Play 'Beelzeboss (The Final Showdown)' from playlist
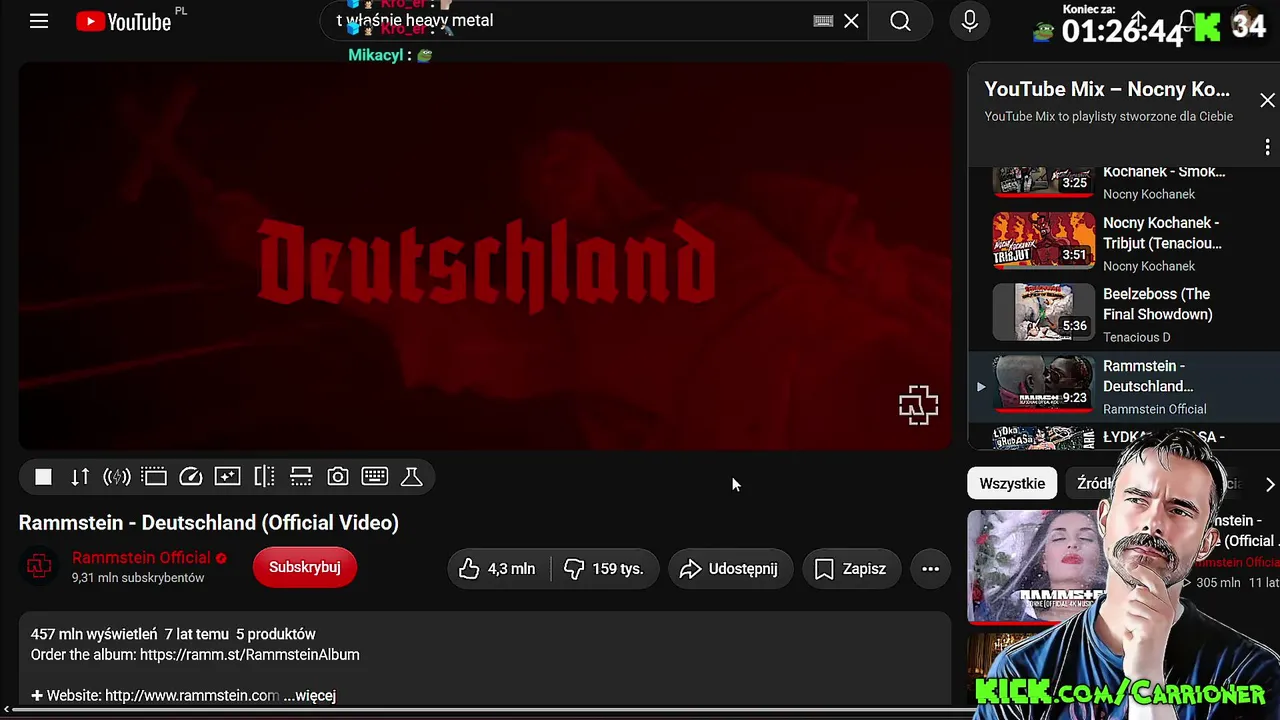This screenshot has height=720, width=1280. pos(1157,304)
